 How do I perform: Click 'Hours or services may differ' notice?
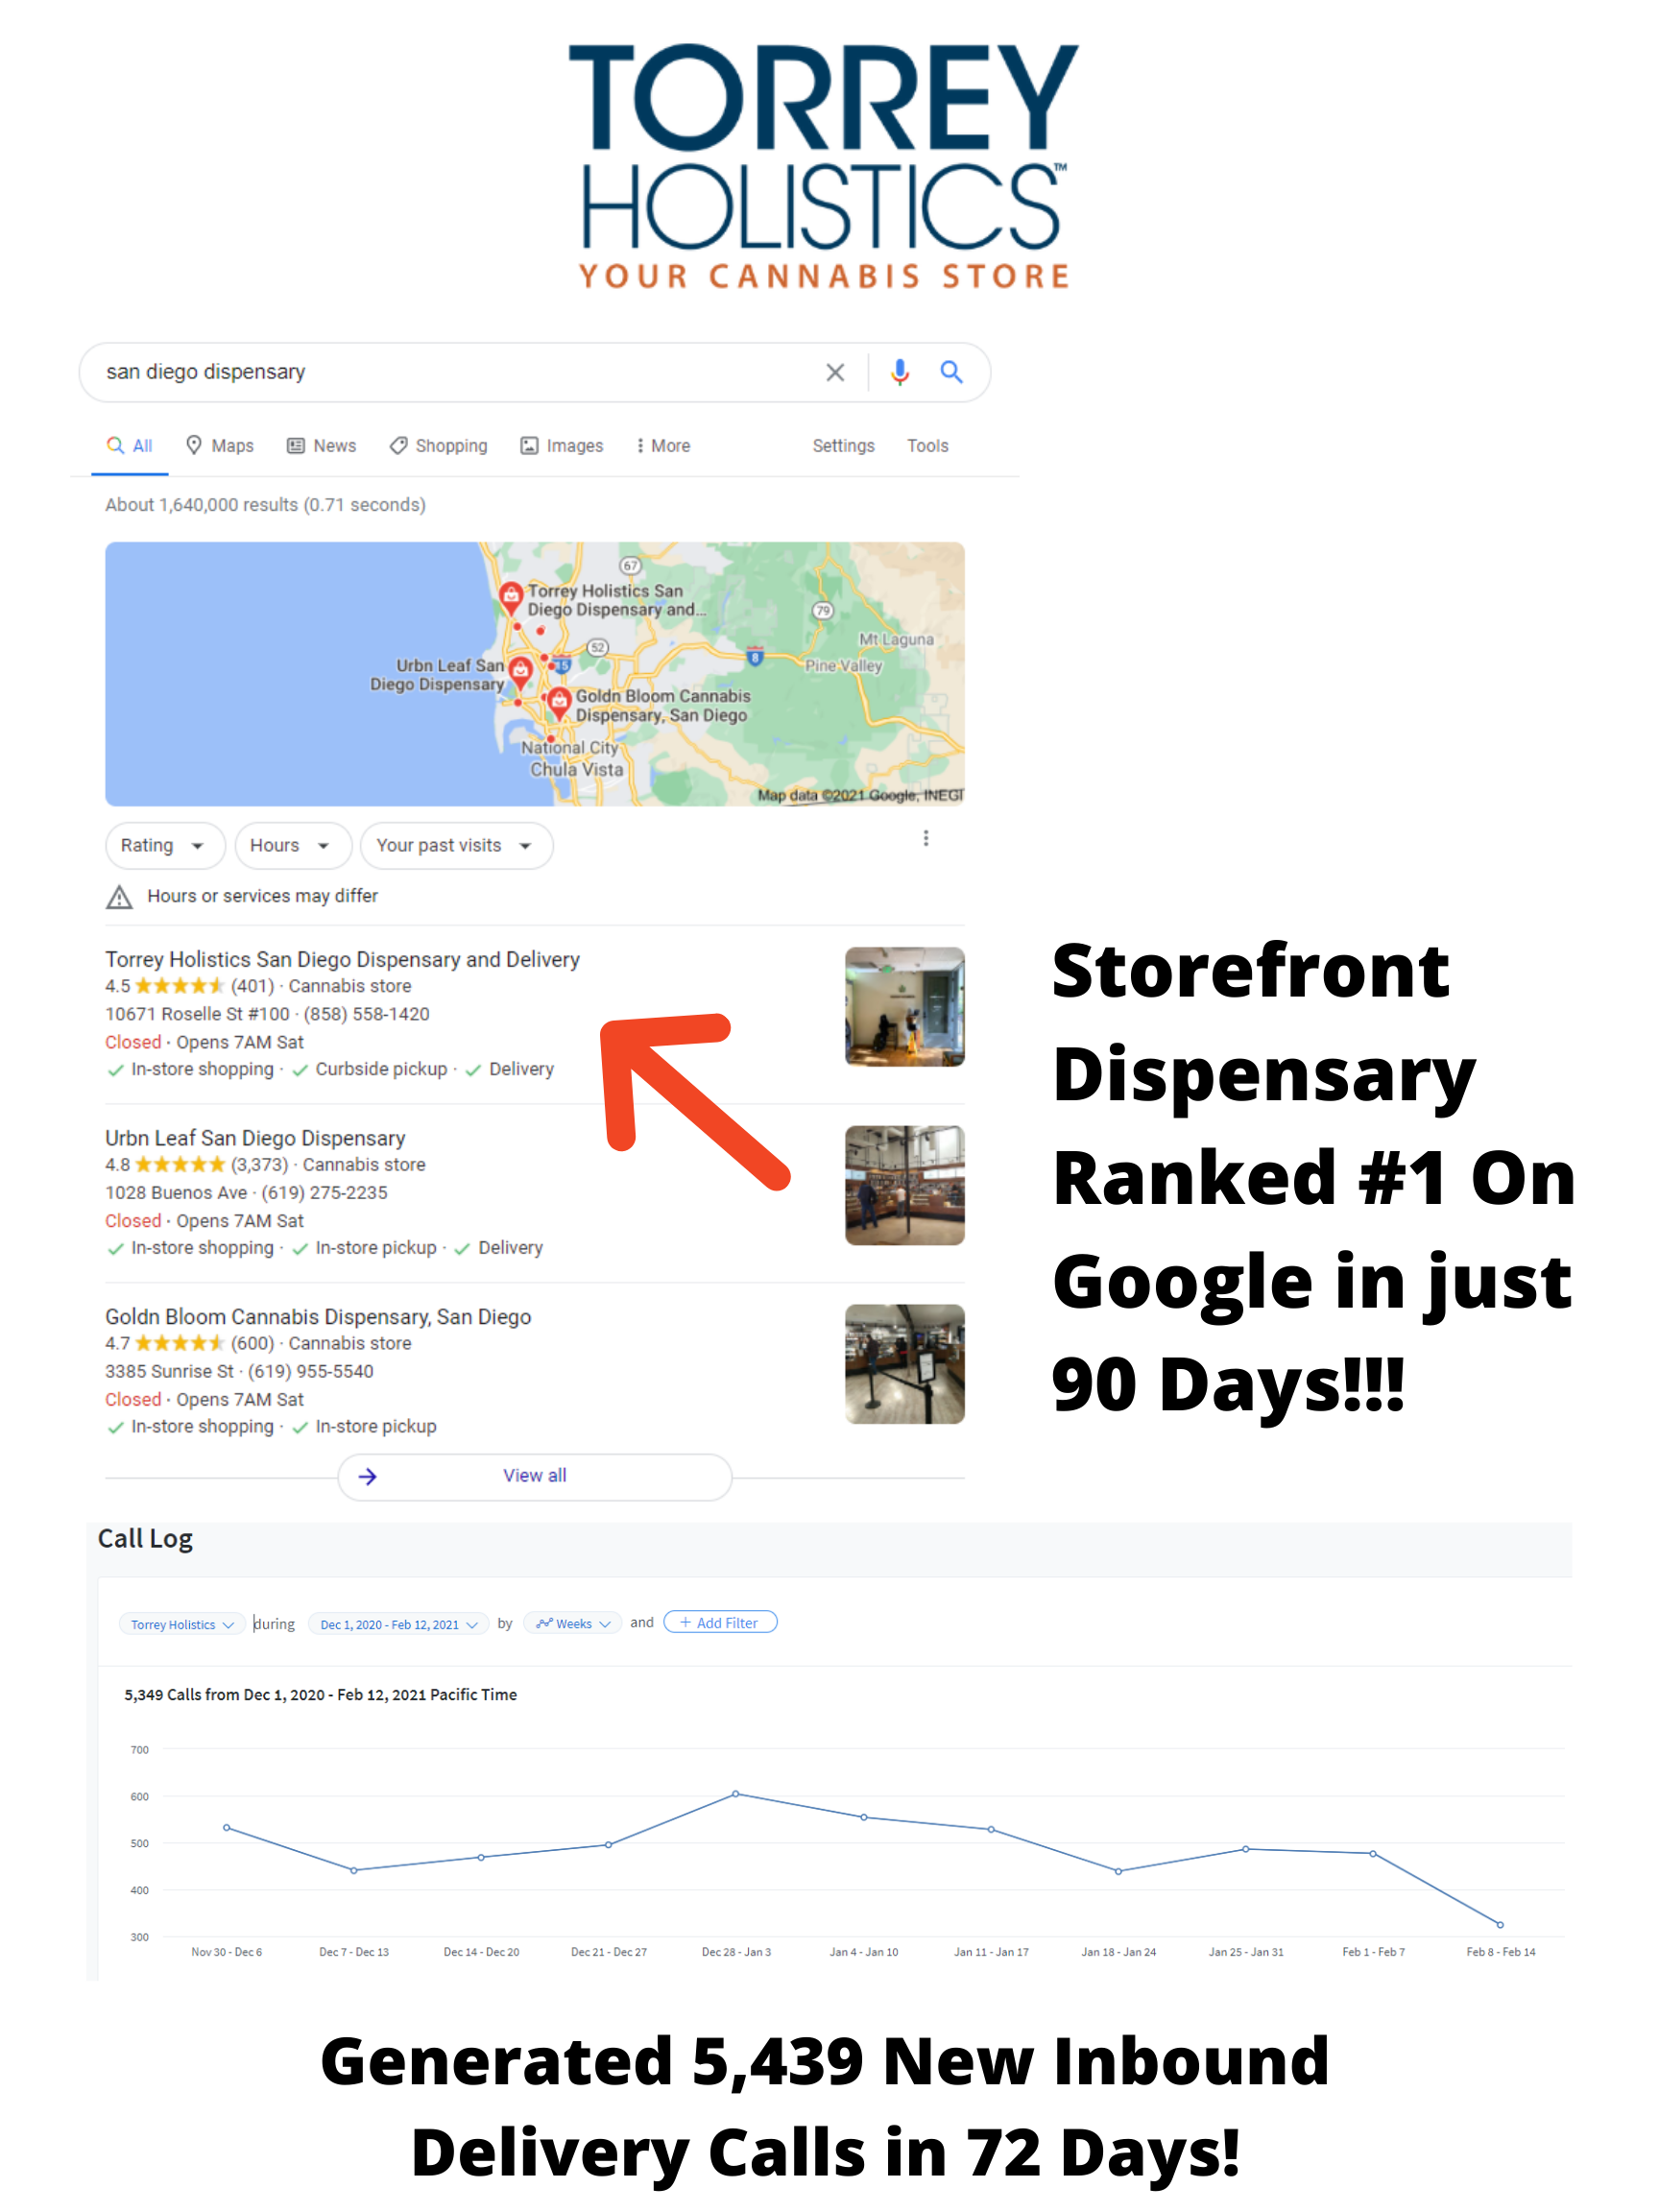[x=262, y=896]
